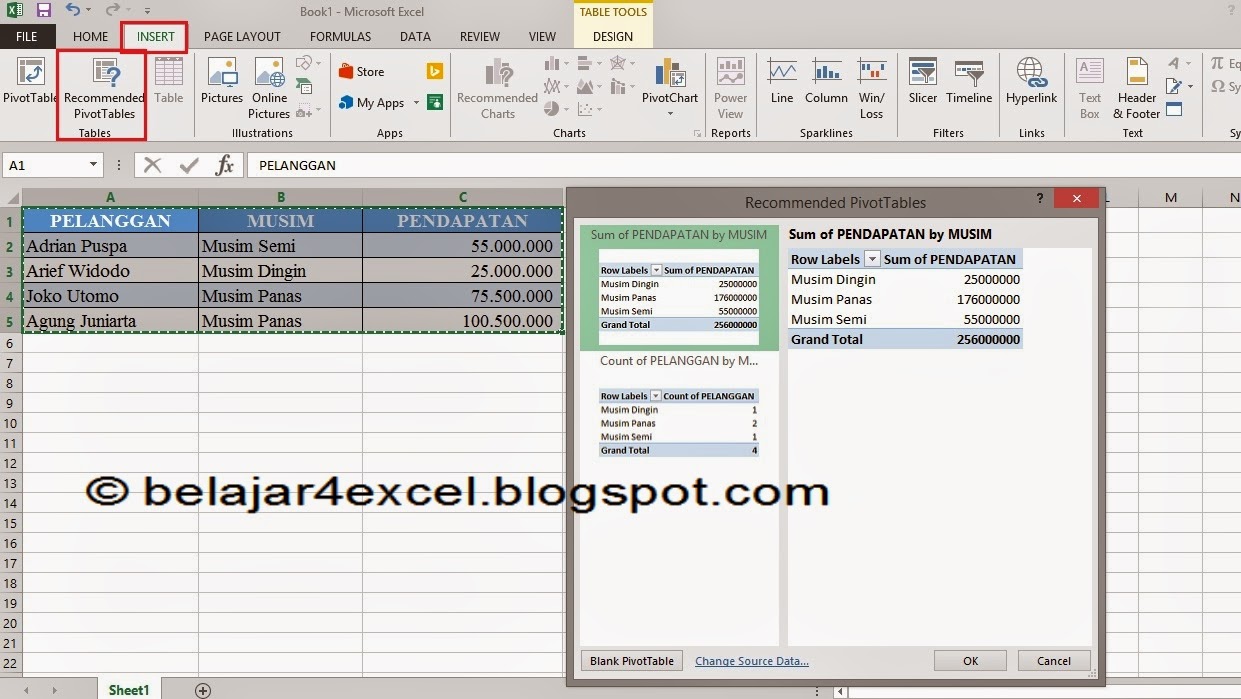Click the Hyperlink icon
Viewport: 1241px width, 699px height.
tap(1031, 74)
